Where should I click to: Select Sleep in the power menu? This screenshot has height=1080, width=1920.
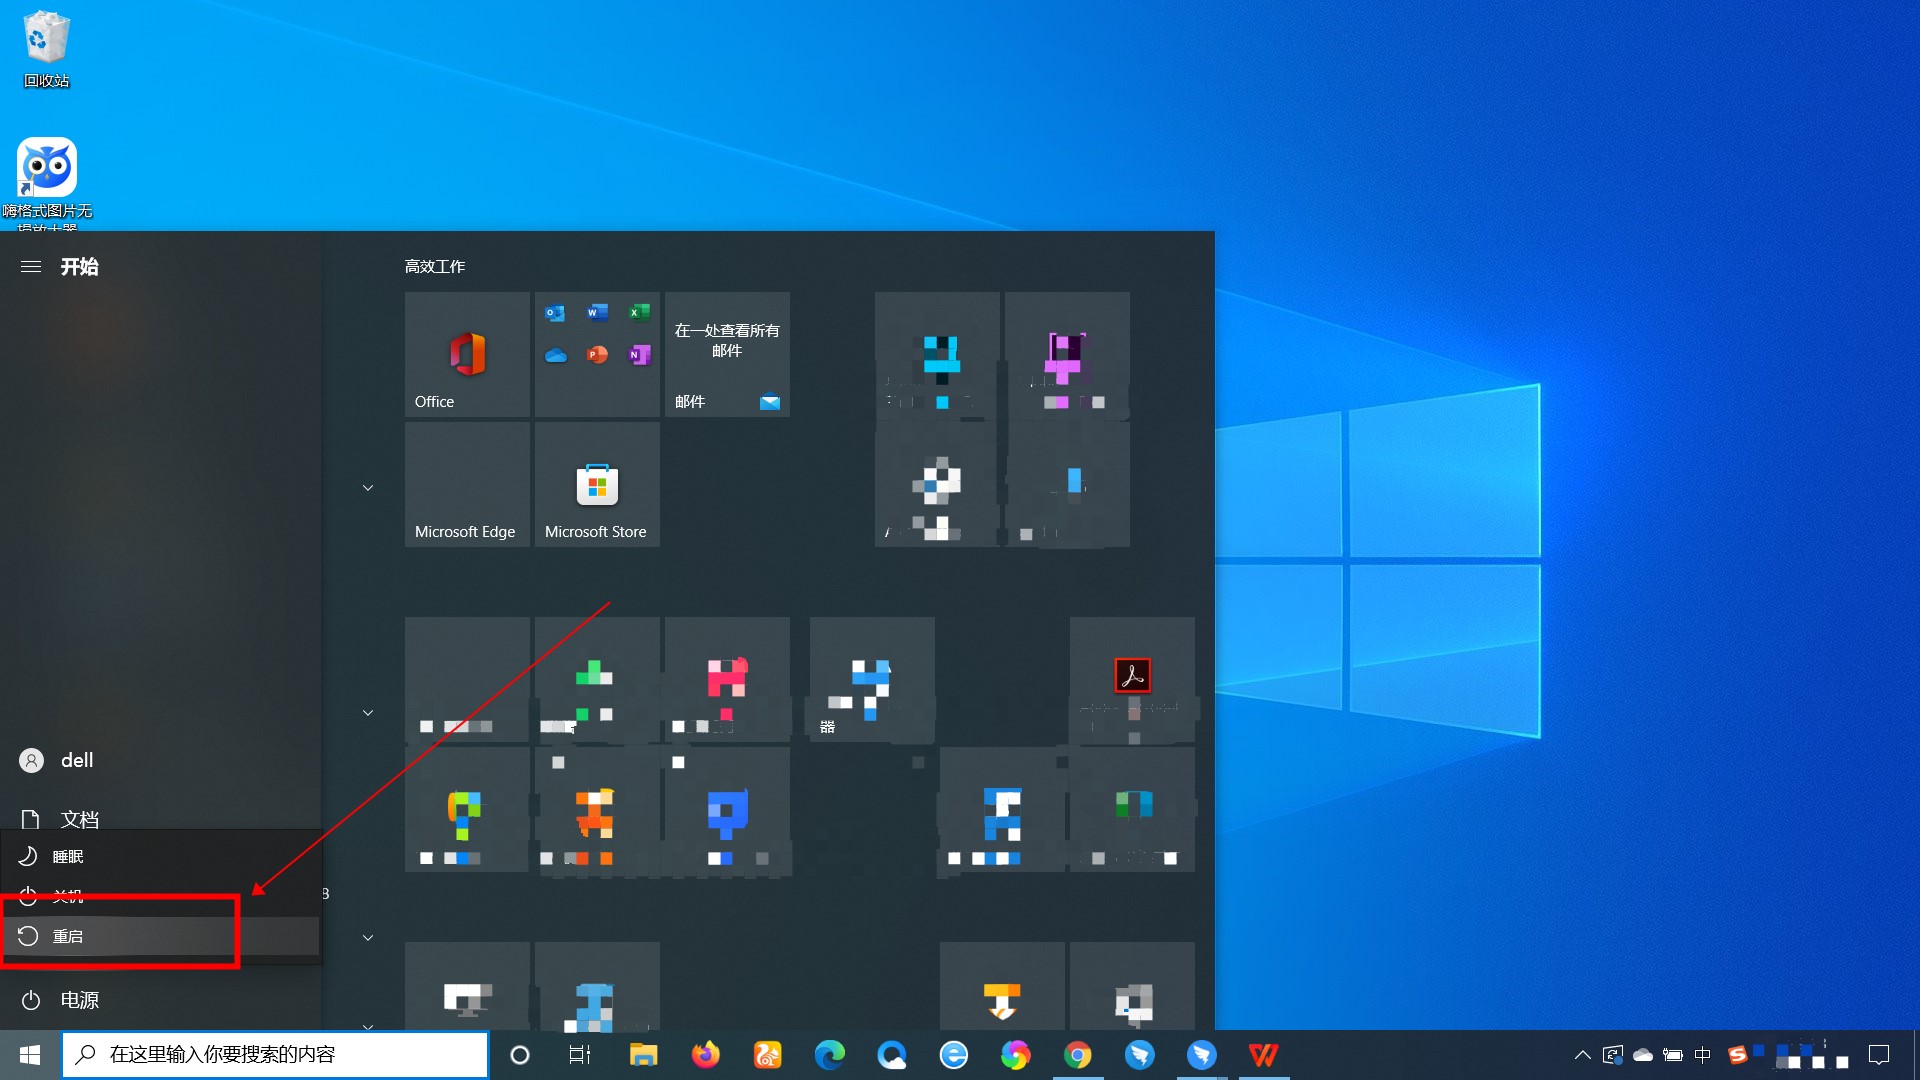pos(68,857)
